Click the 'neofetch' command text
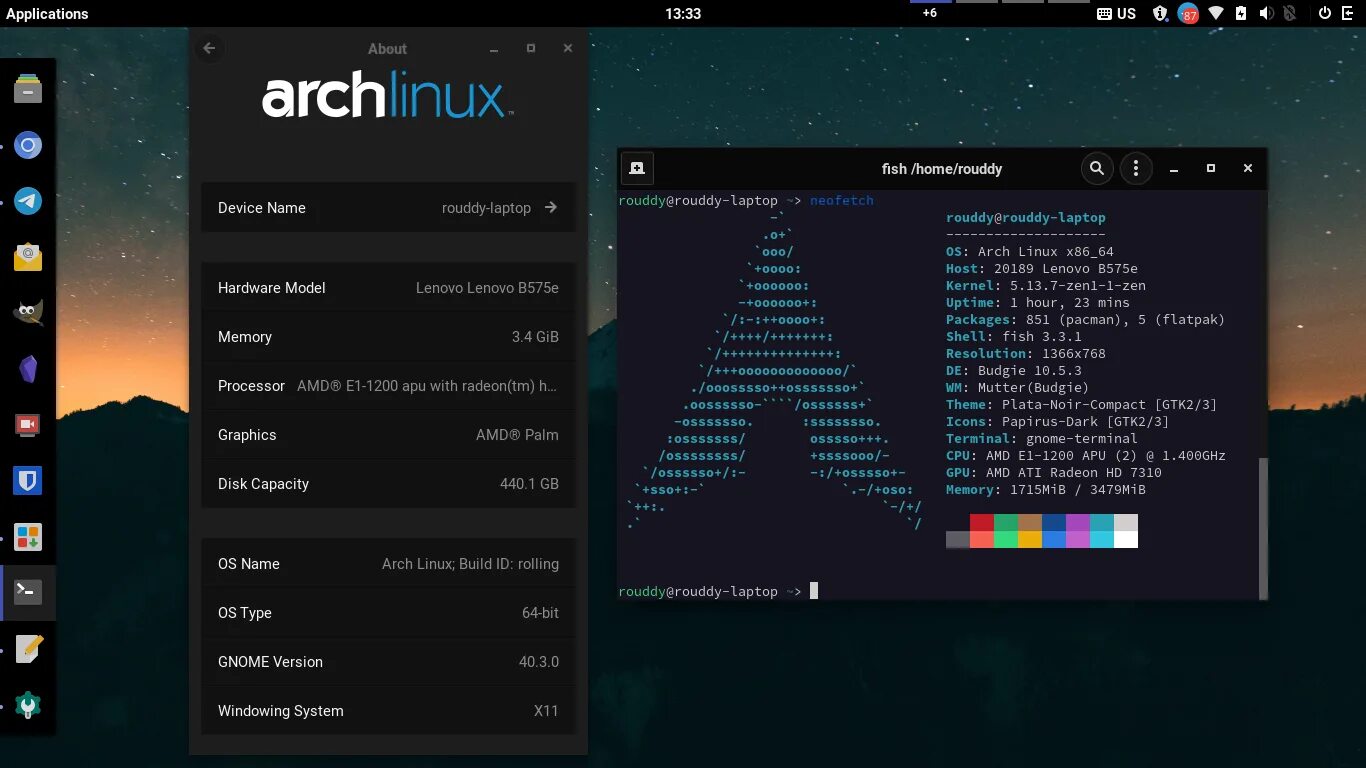 pos(842,200)
